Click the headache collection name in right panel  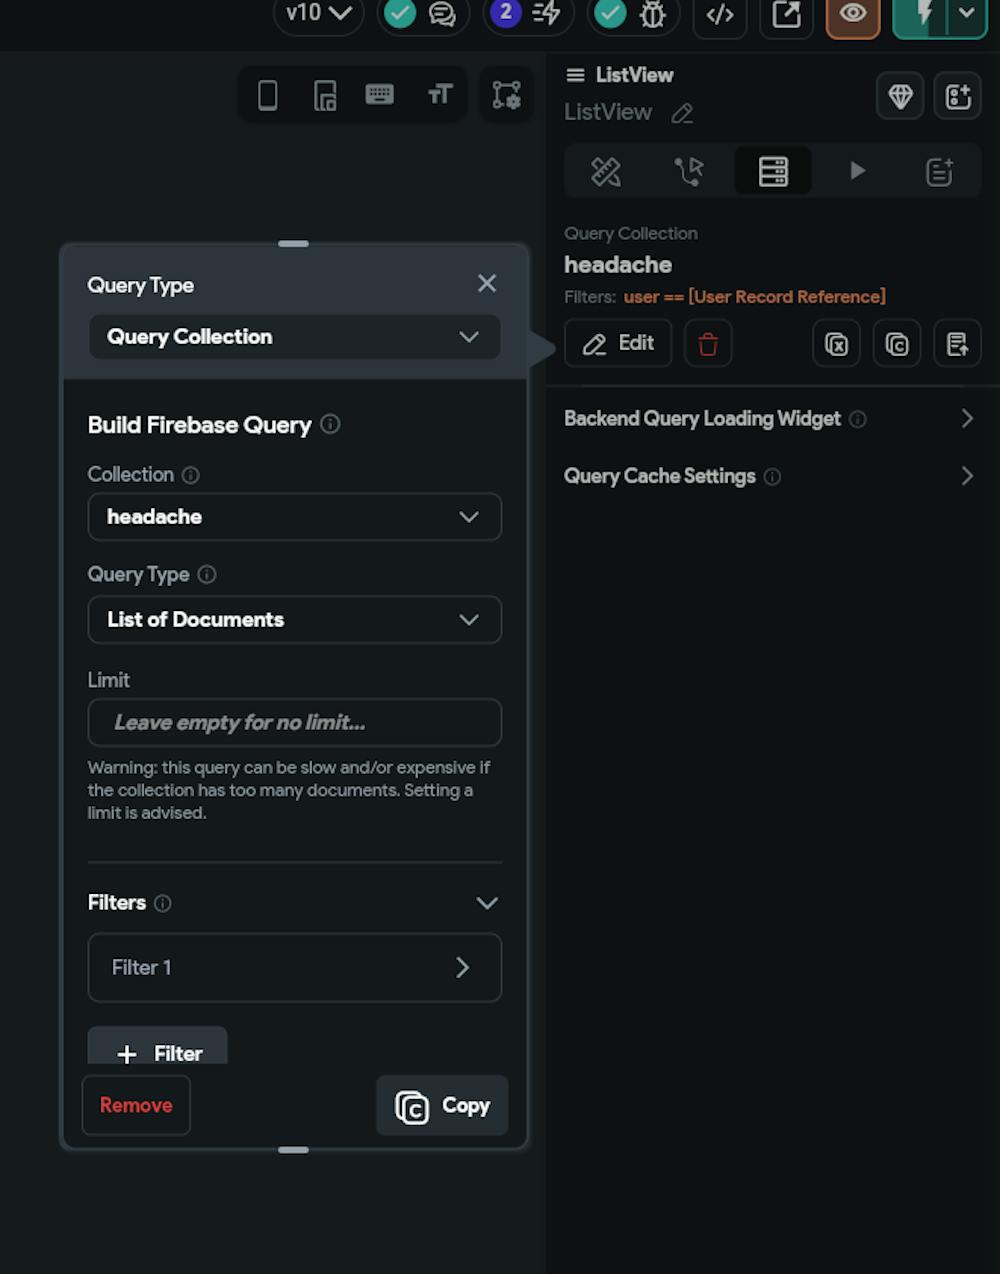click(618, 265)
